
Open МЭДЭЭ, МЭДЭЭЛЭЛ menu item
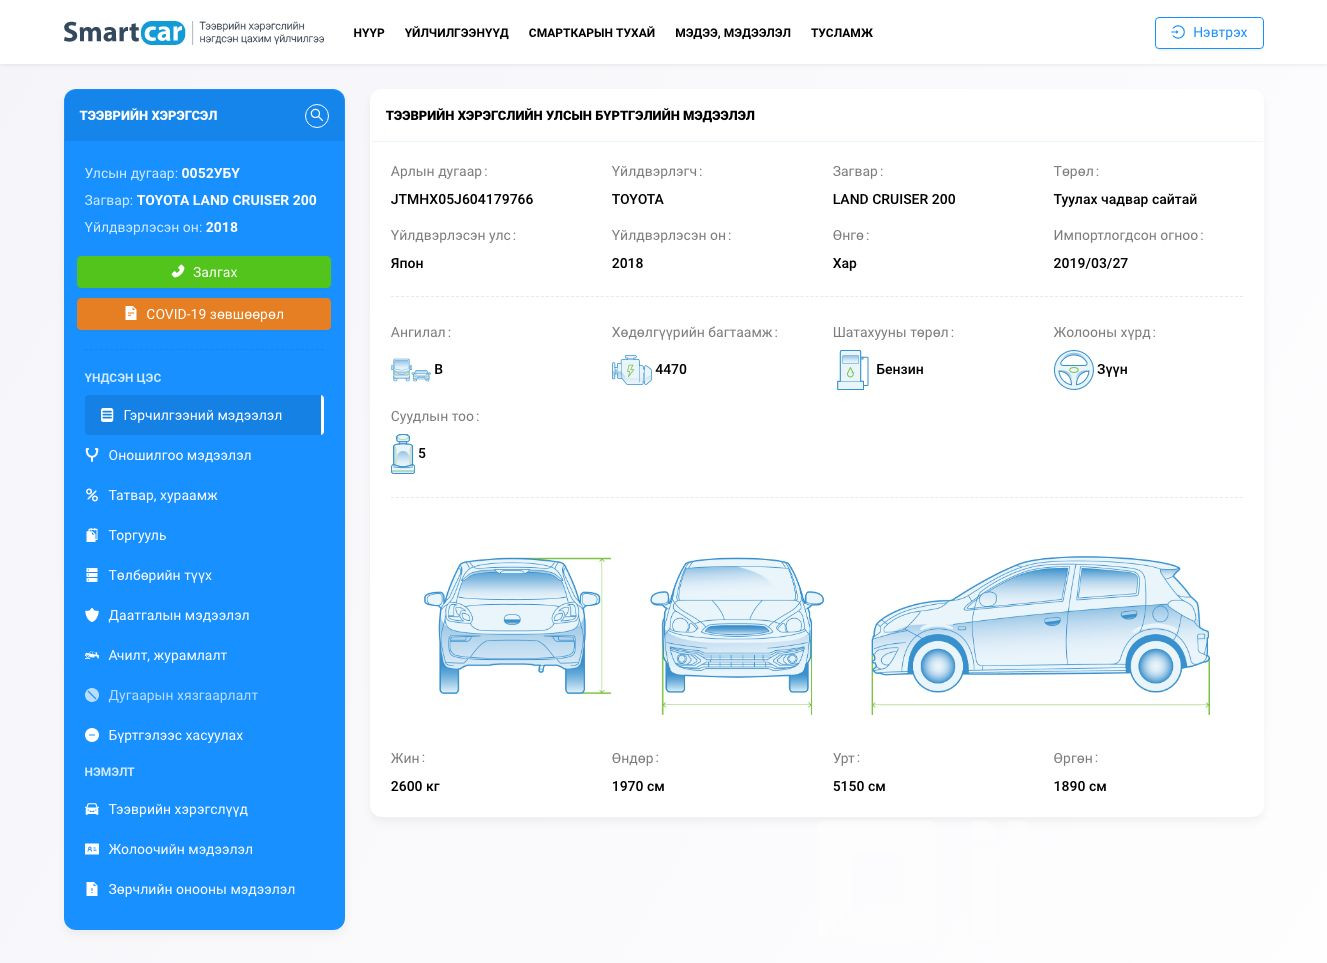coord(733,33)
